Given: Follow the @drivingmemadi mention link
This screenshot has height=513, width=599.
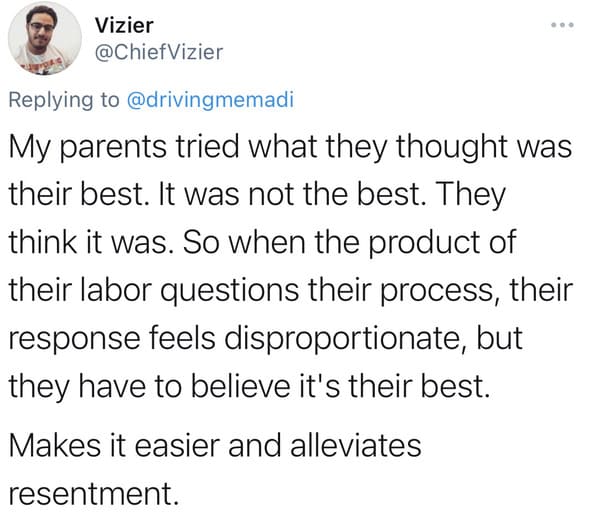Looking at the screenshot, I should tap(210, 100).
